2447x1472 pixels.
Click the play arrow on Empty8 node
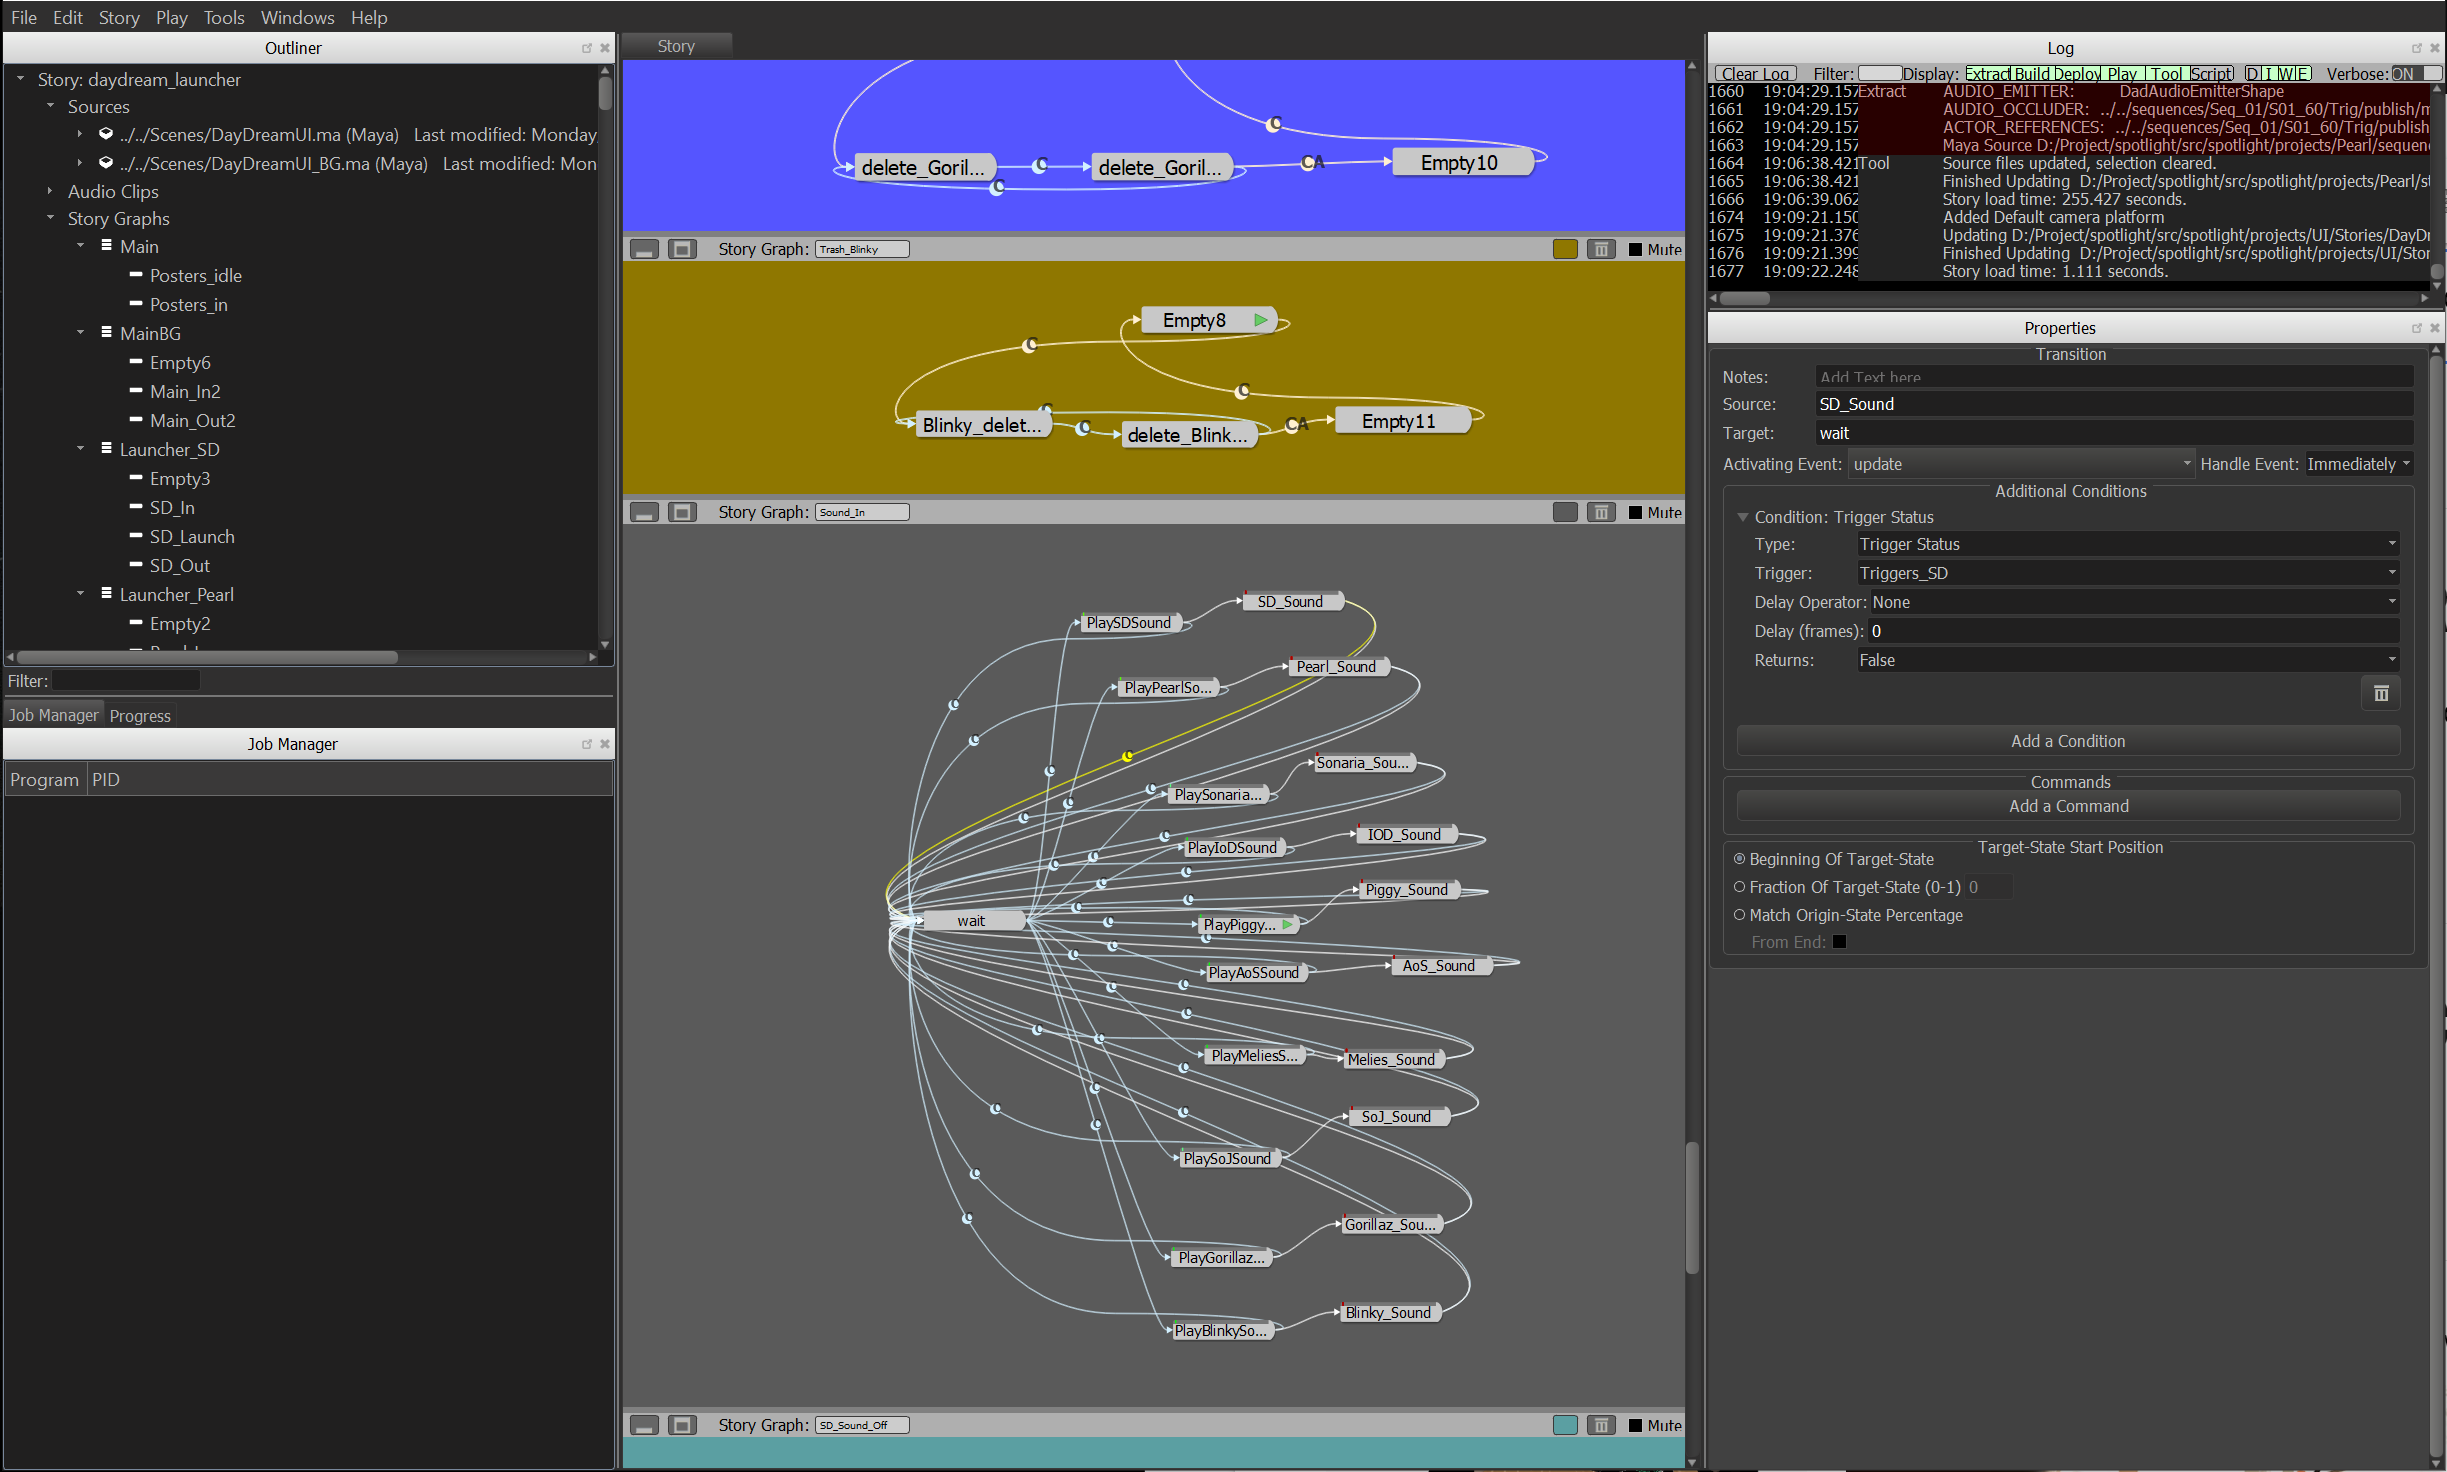pyautogui.click(x=1261, y=321)
